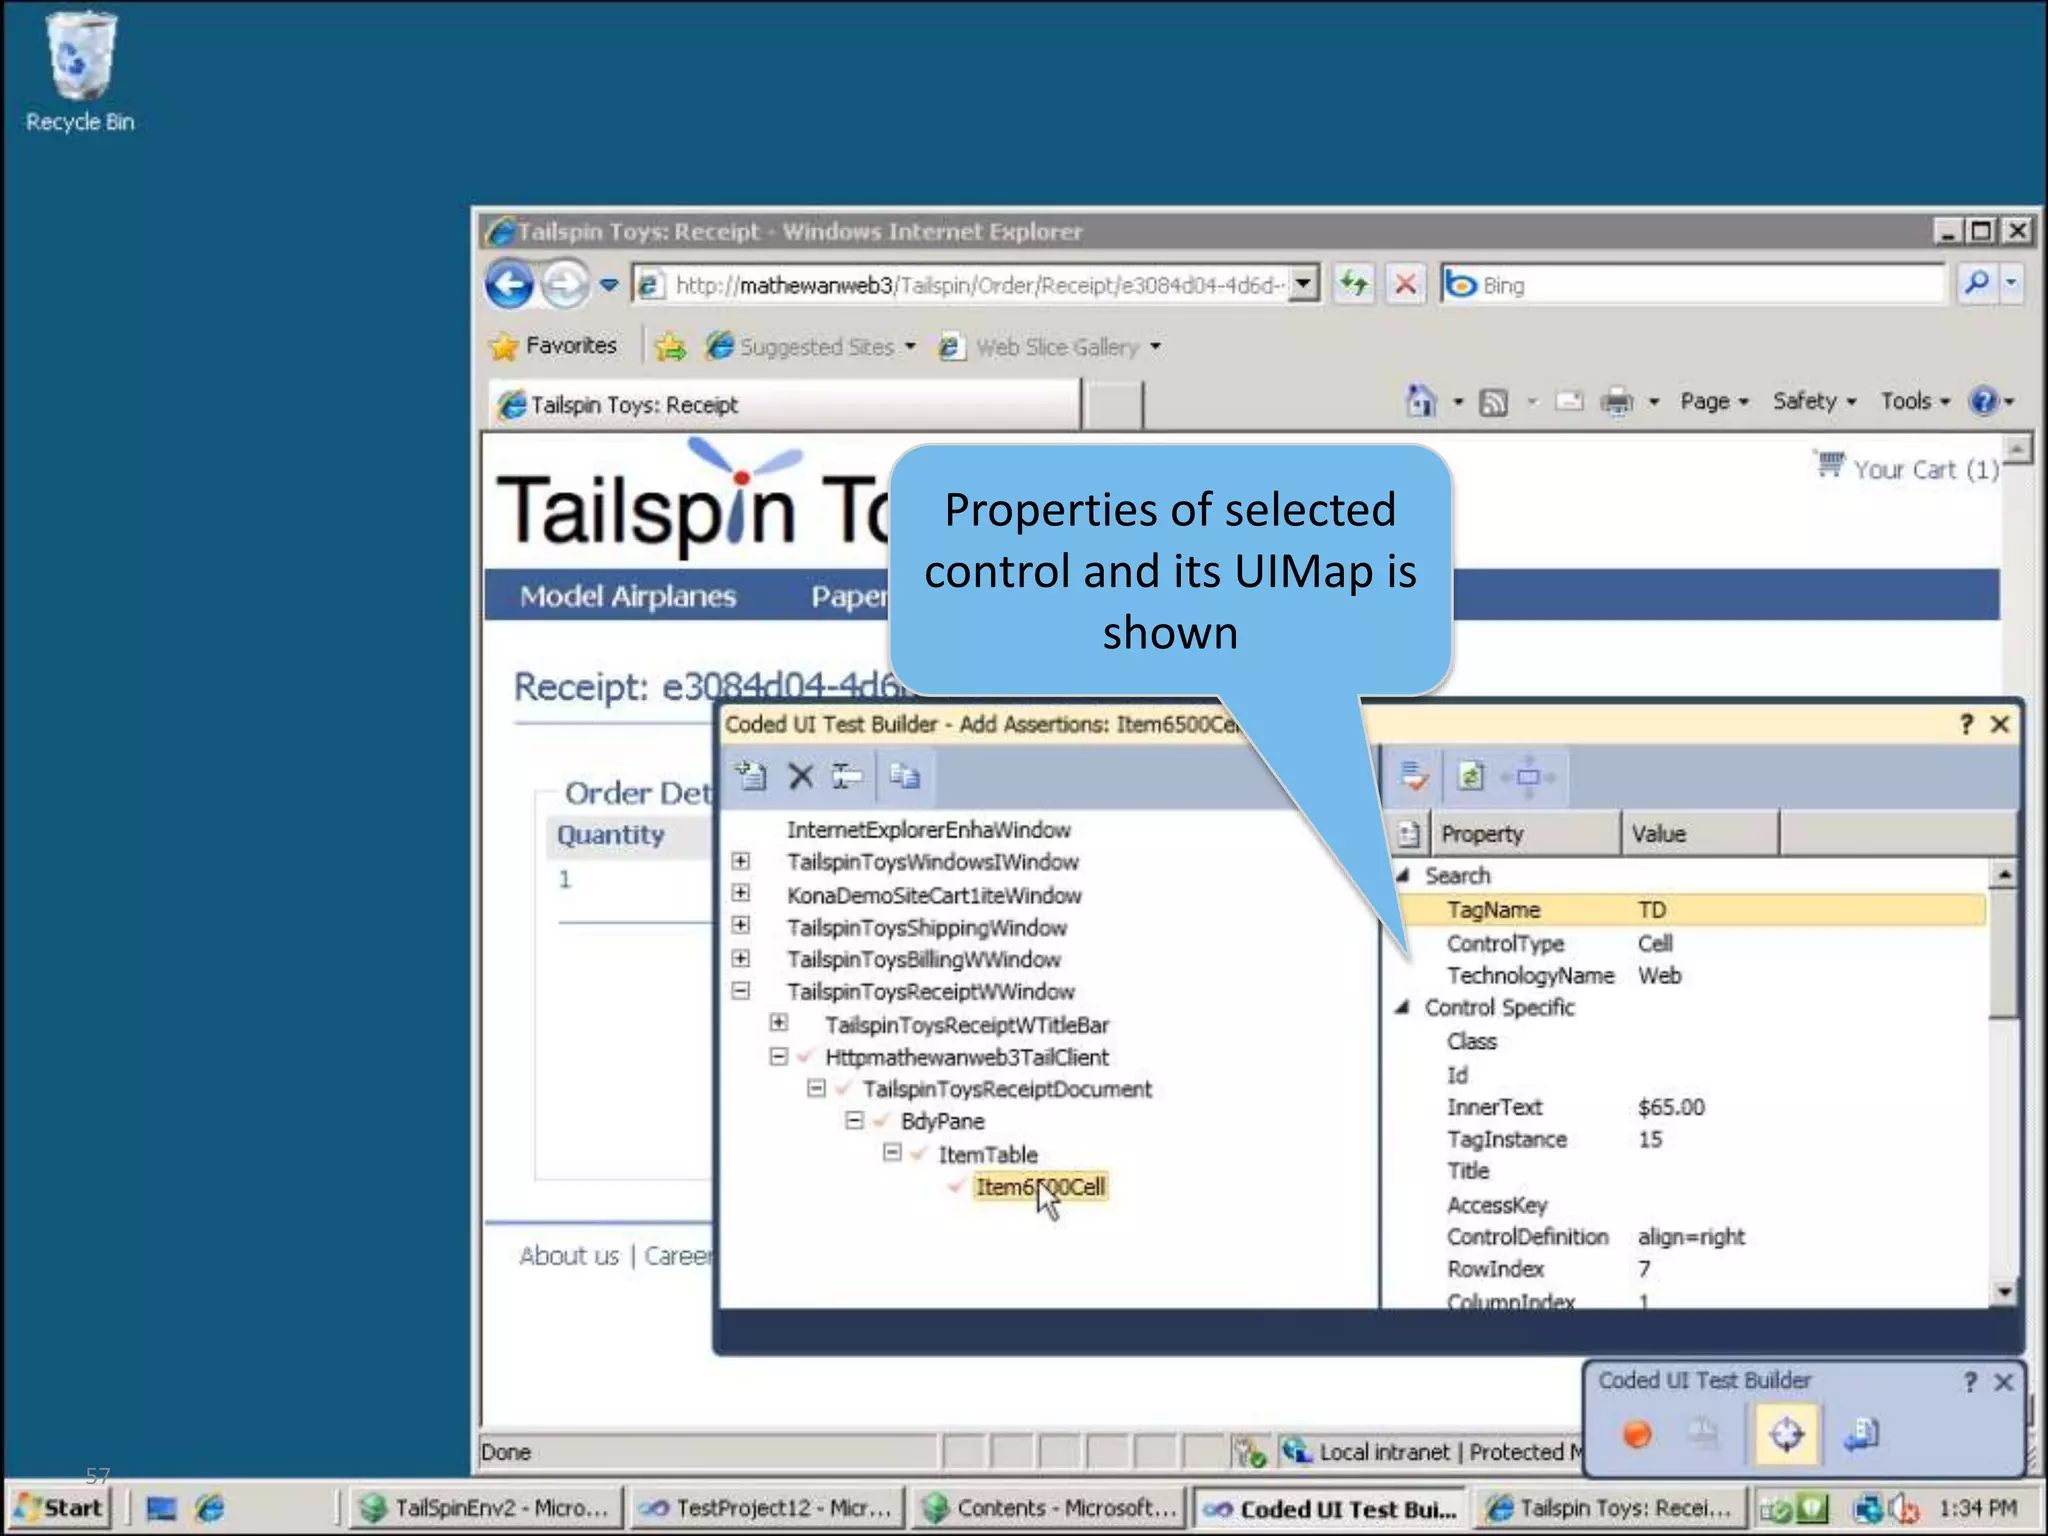Open the address bar dropdown arrow

[1302, 285]
